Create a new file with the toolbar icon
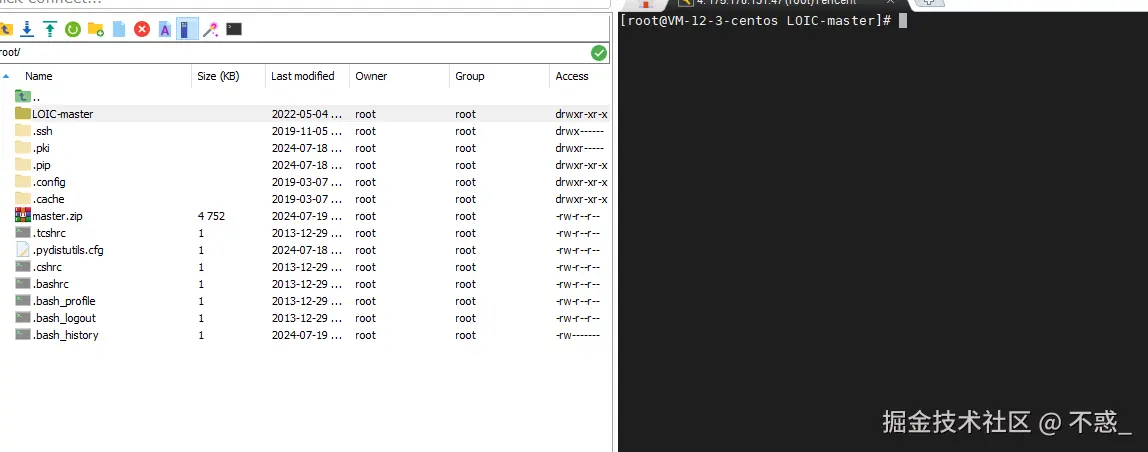Image resolution: width=1148 pixels, height=452 pixels. [x=119, y=29]
